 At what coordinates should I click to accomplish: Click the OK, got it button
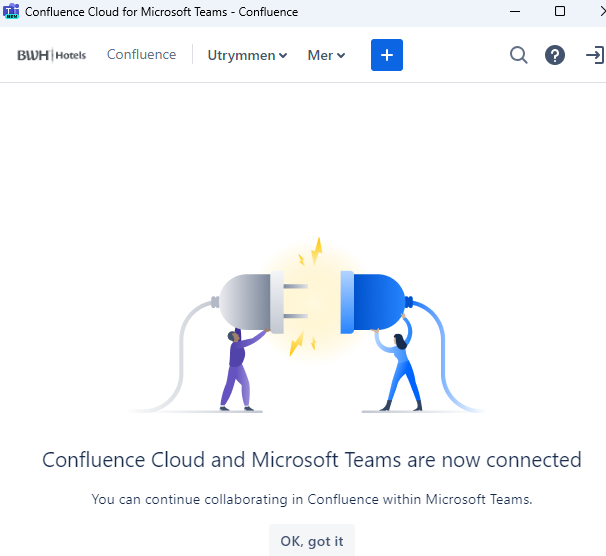pos(312,541)
